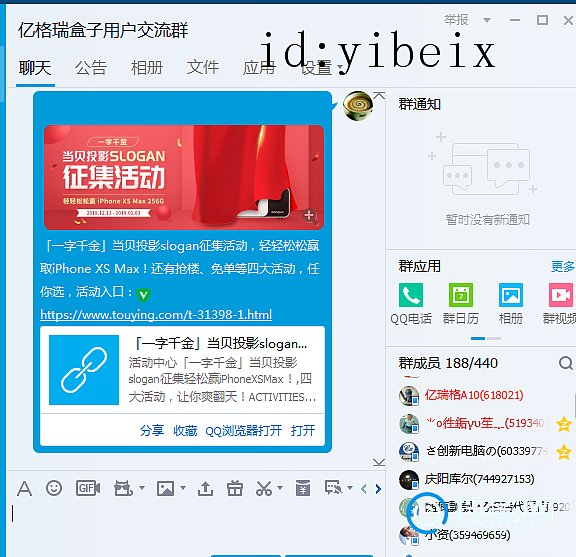The height and width of the screenshot is (557, 576).
Task: Click the message history bubble icon
Action: [x=334, y=488]
